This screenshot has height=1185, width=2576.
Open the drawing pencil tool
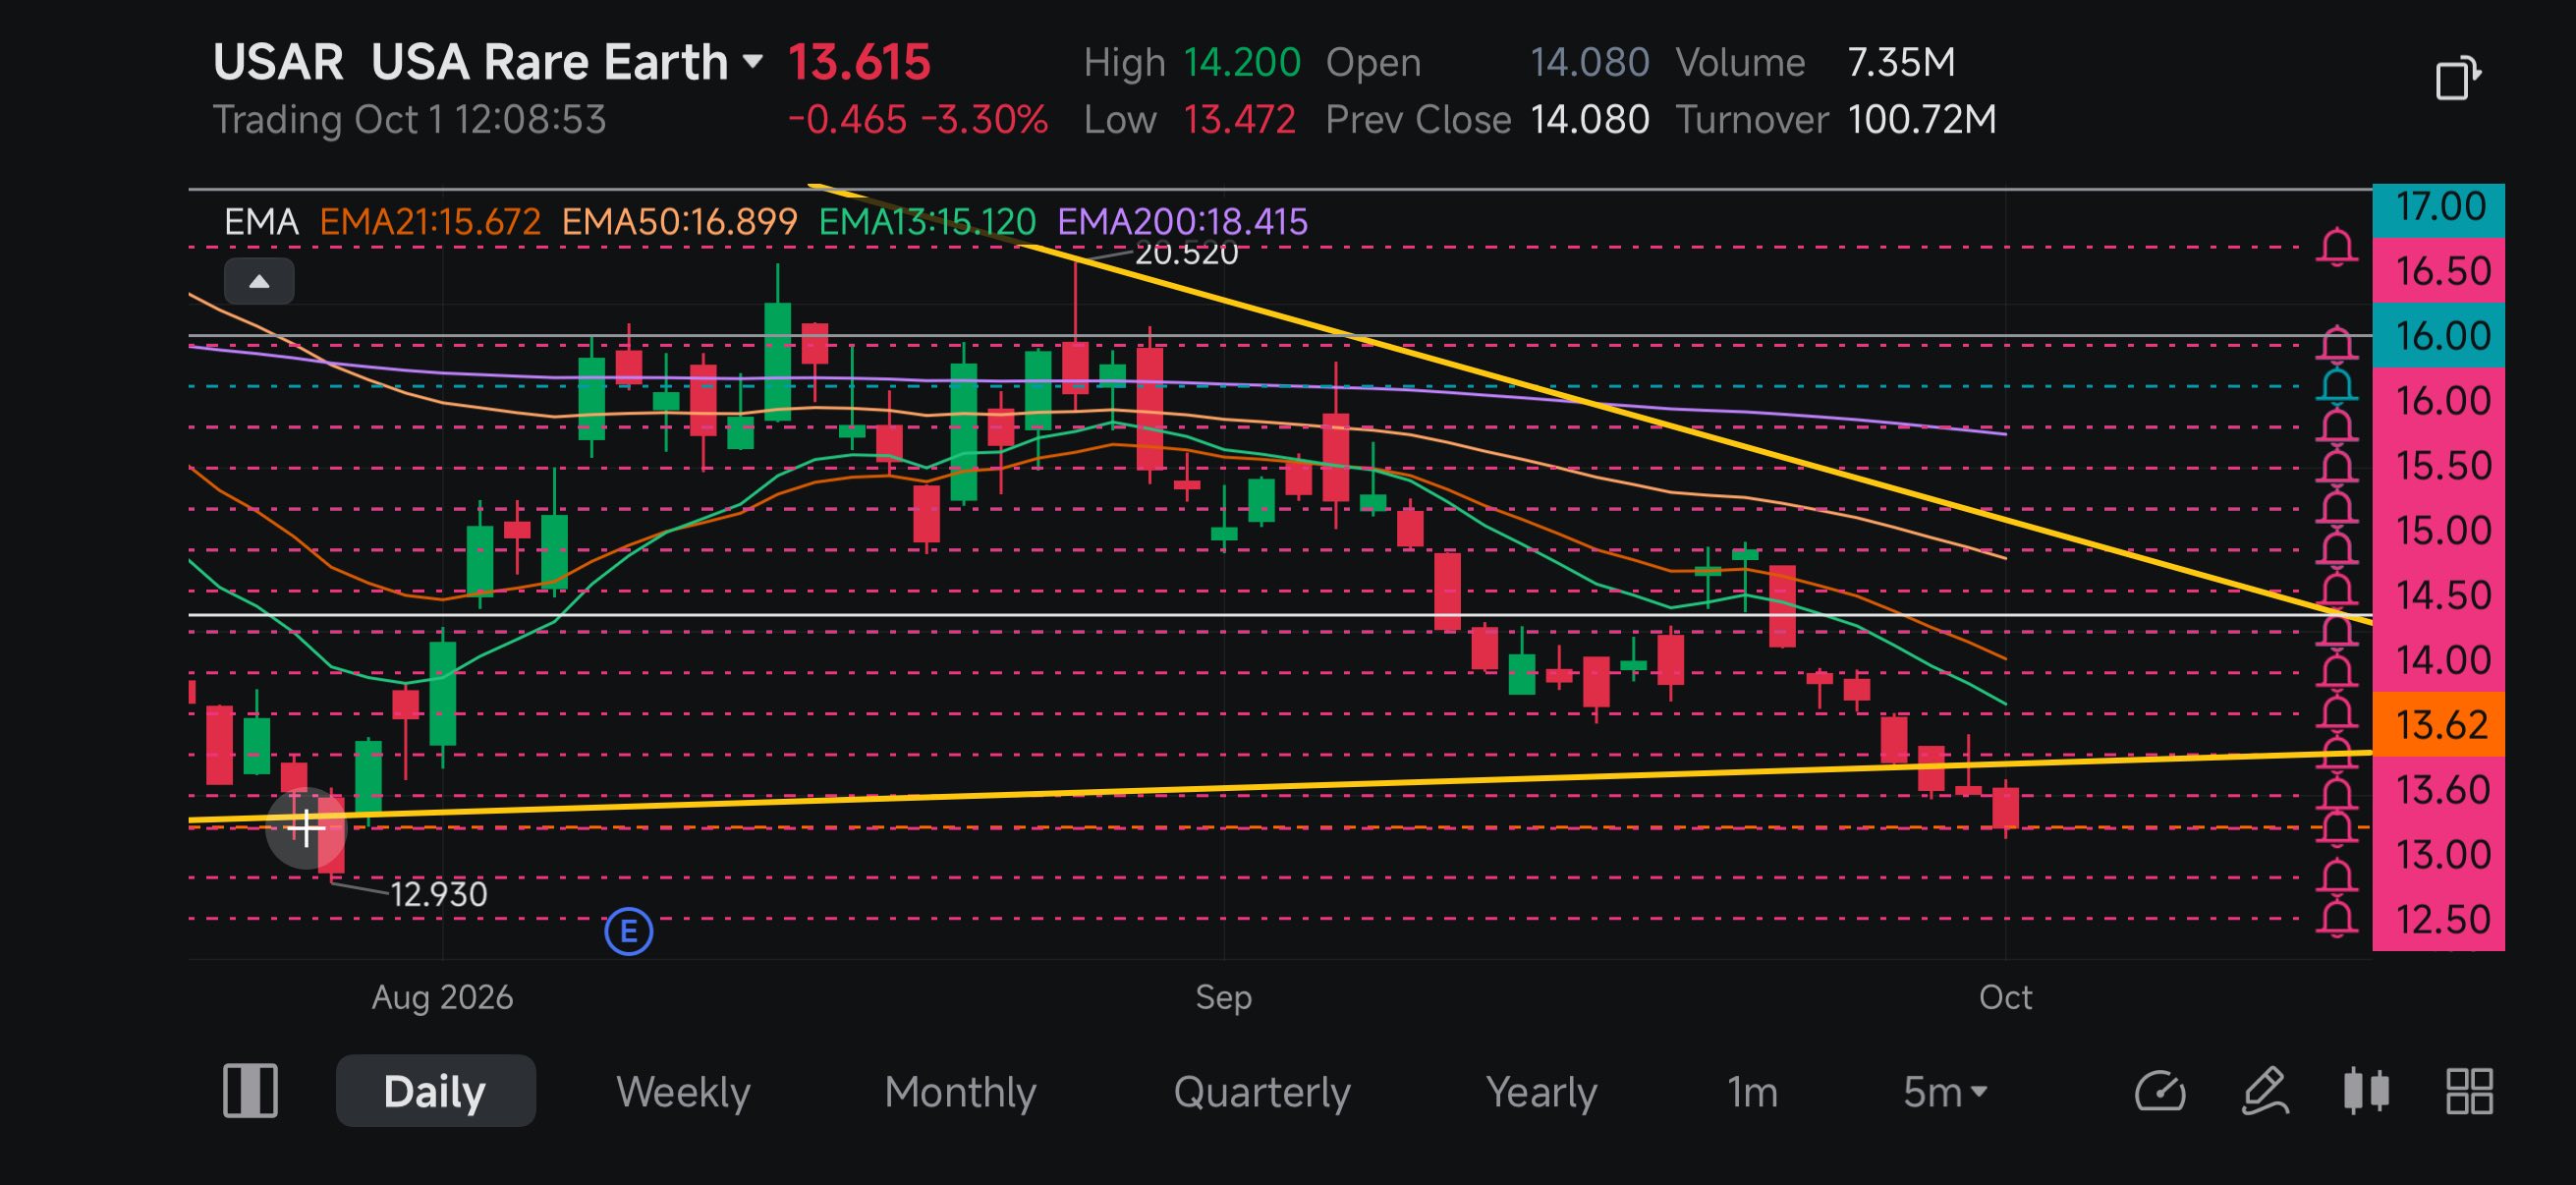(2265, 1091)
